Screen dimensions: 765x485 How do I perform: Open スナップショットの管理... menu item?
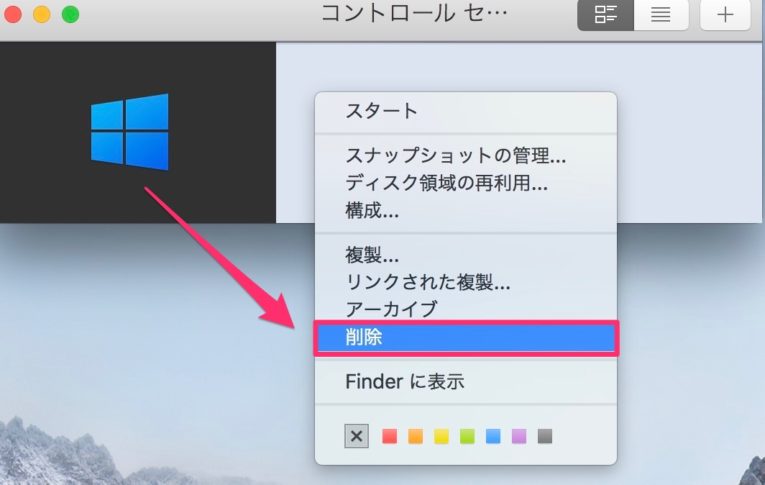coord(466,156)
